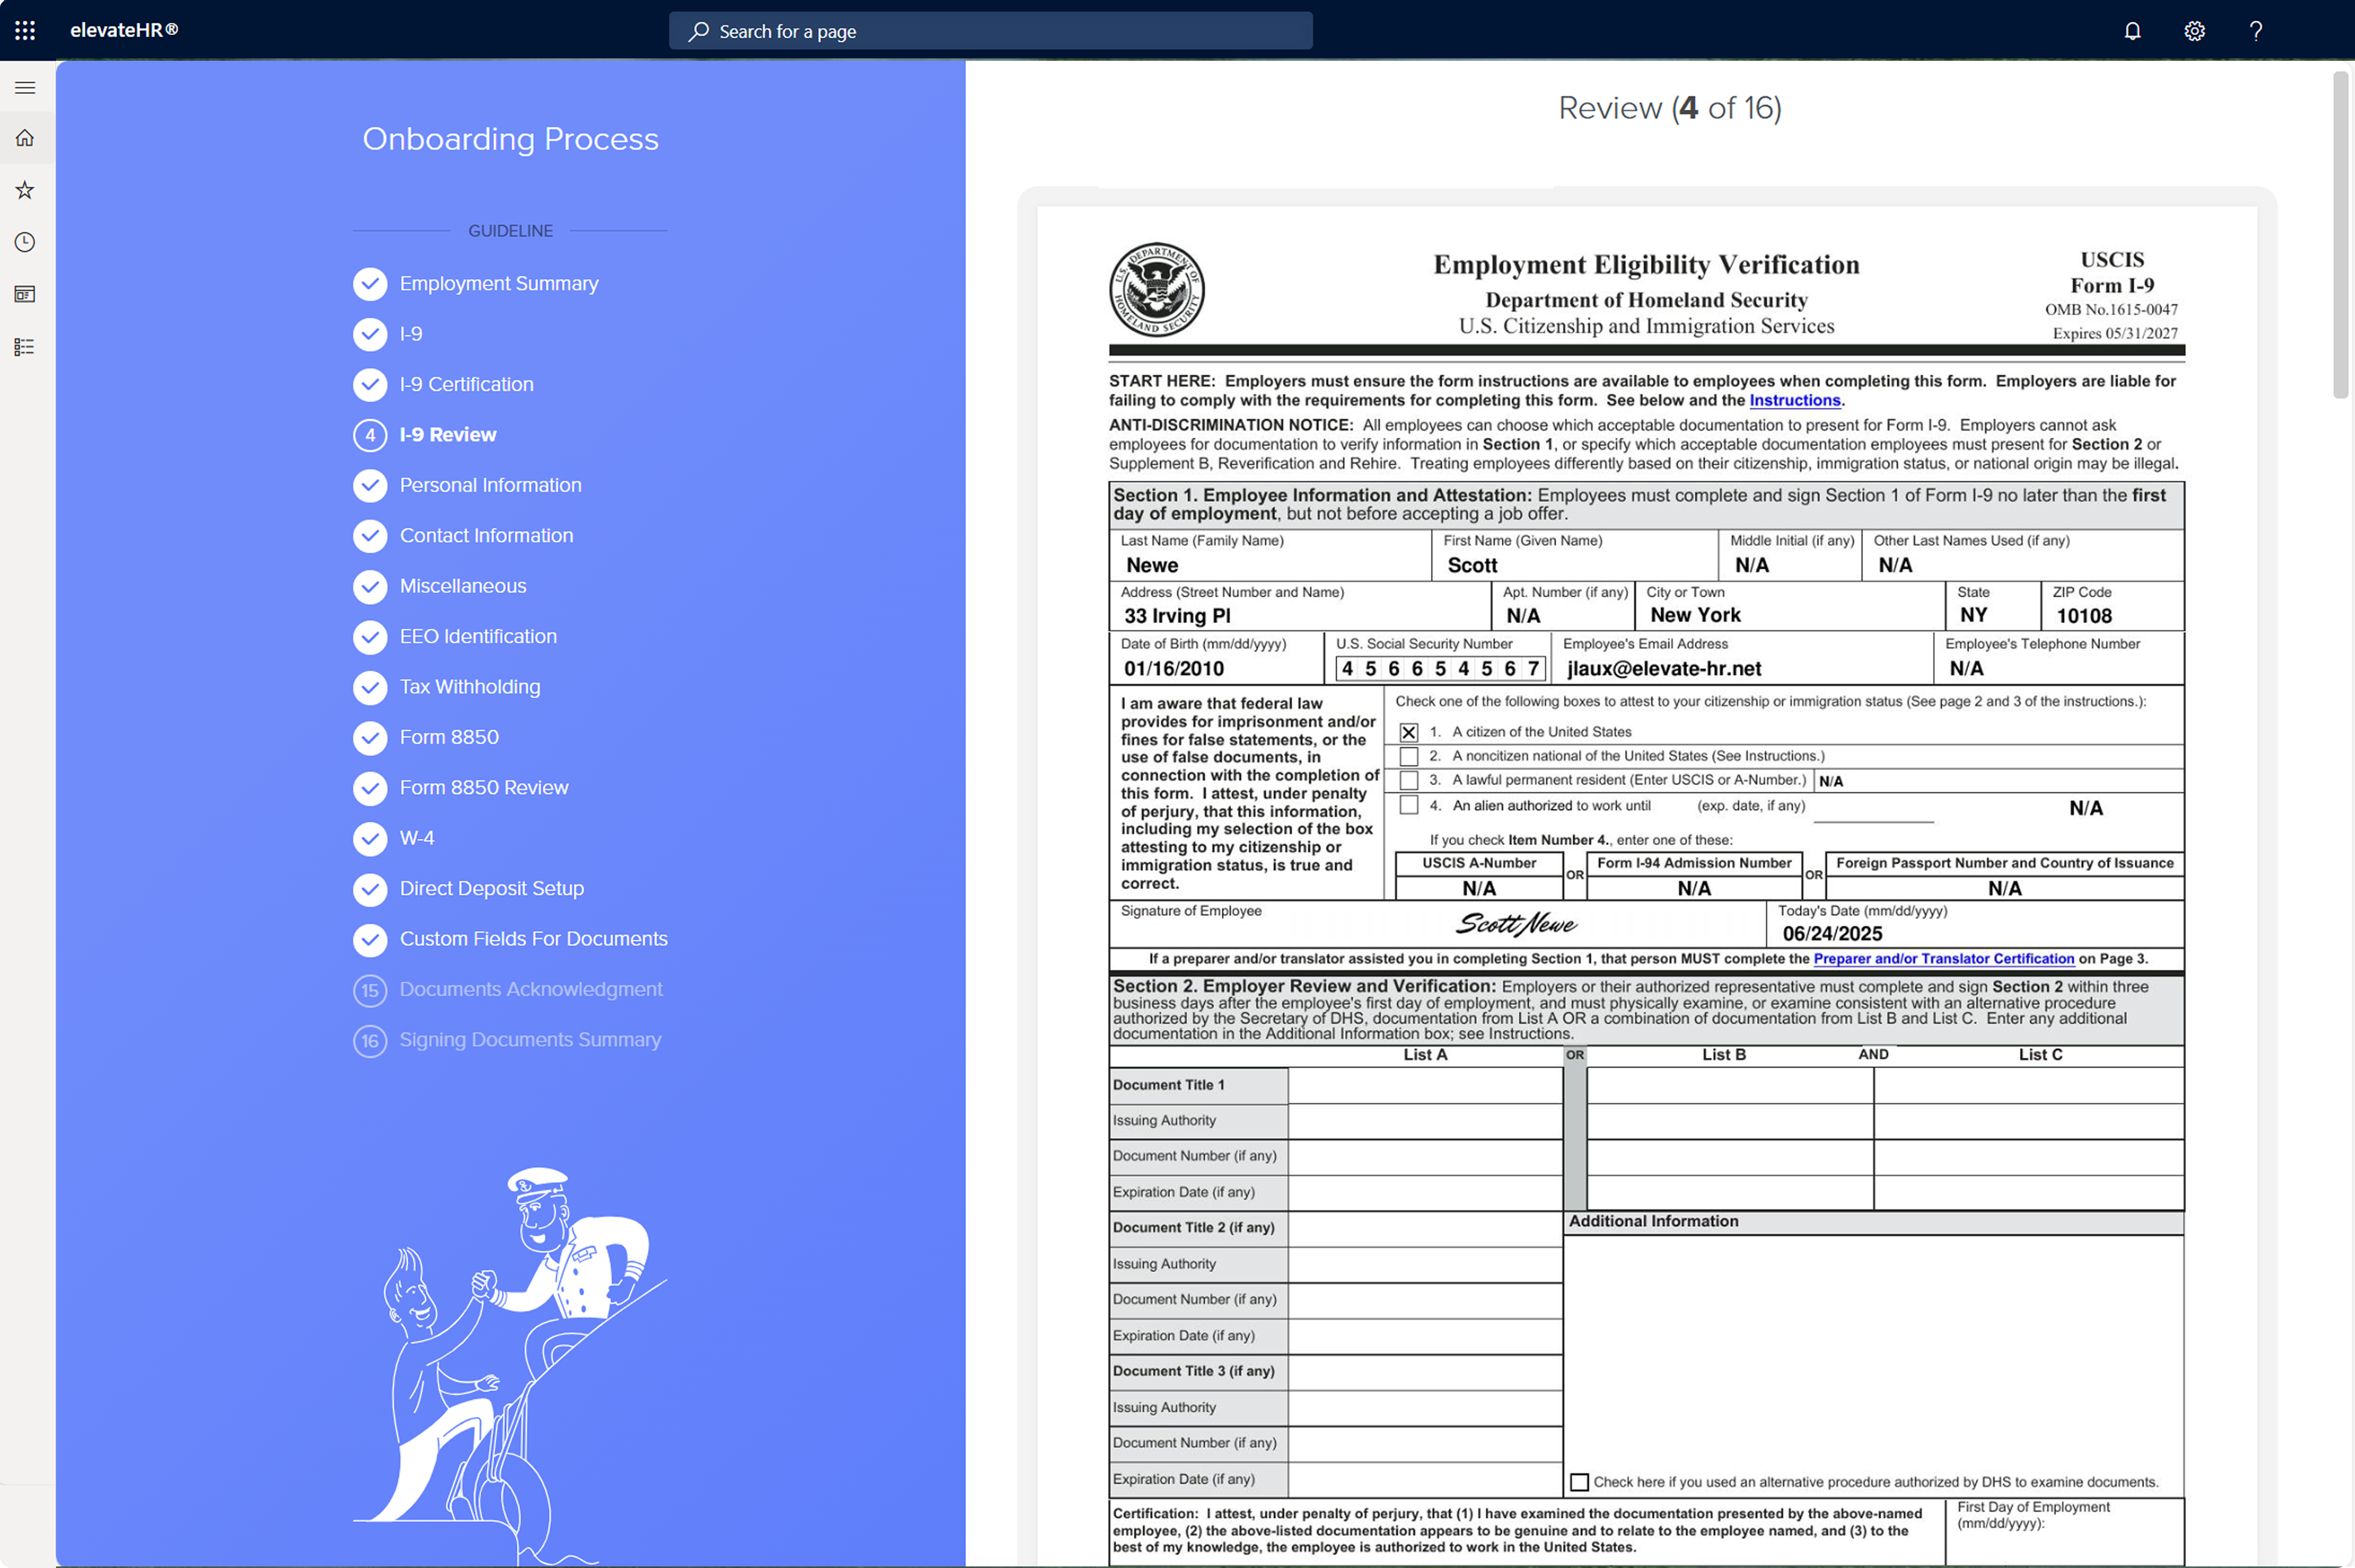This screenshot has width=2355, height=1568.
Task: Open the Workspaces sidebar icon
Action: click(25, 294)
